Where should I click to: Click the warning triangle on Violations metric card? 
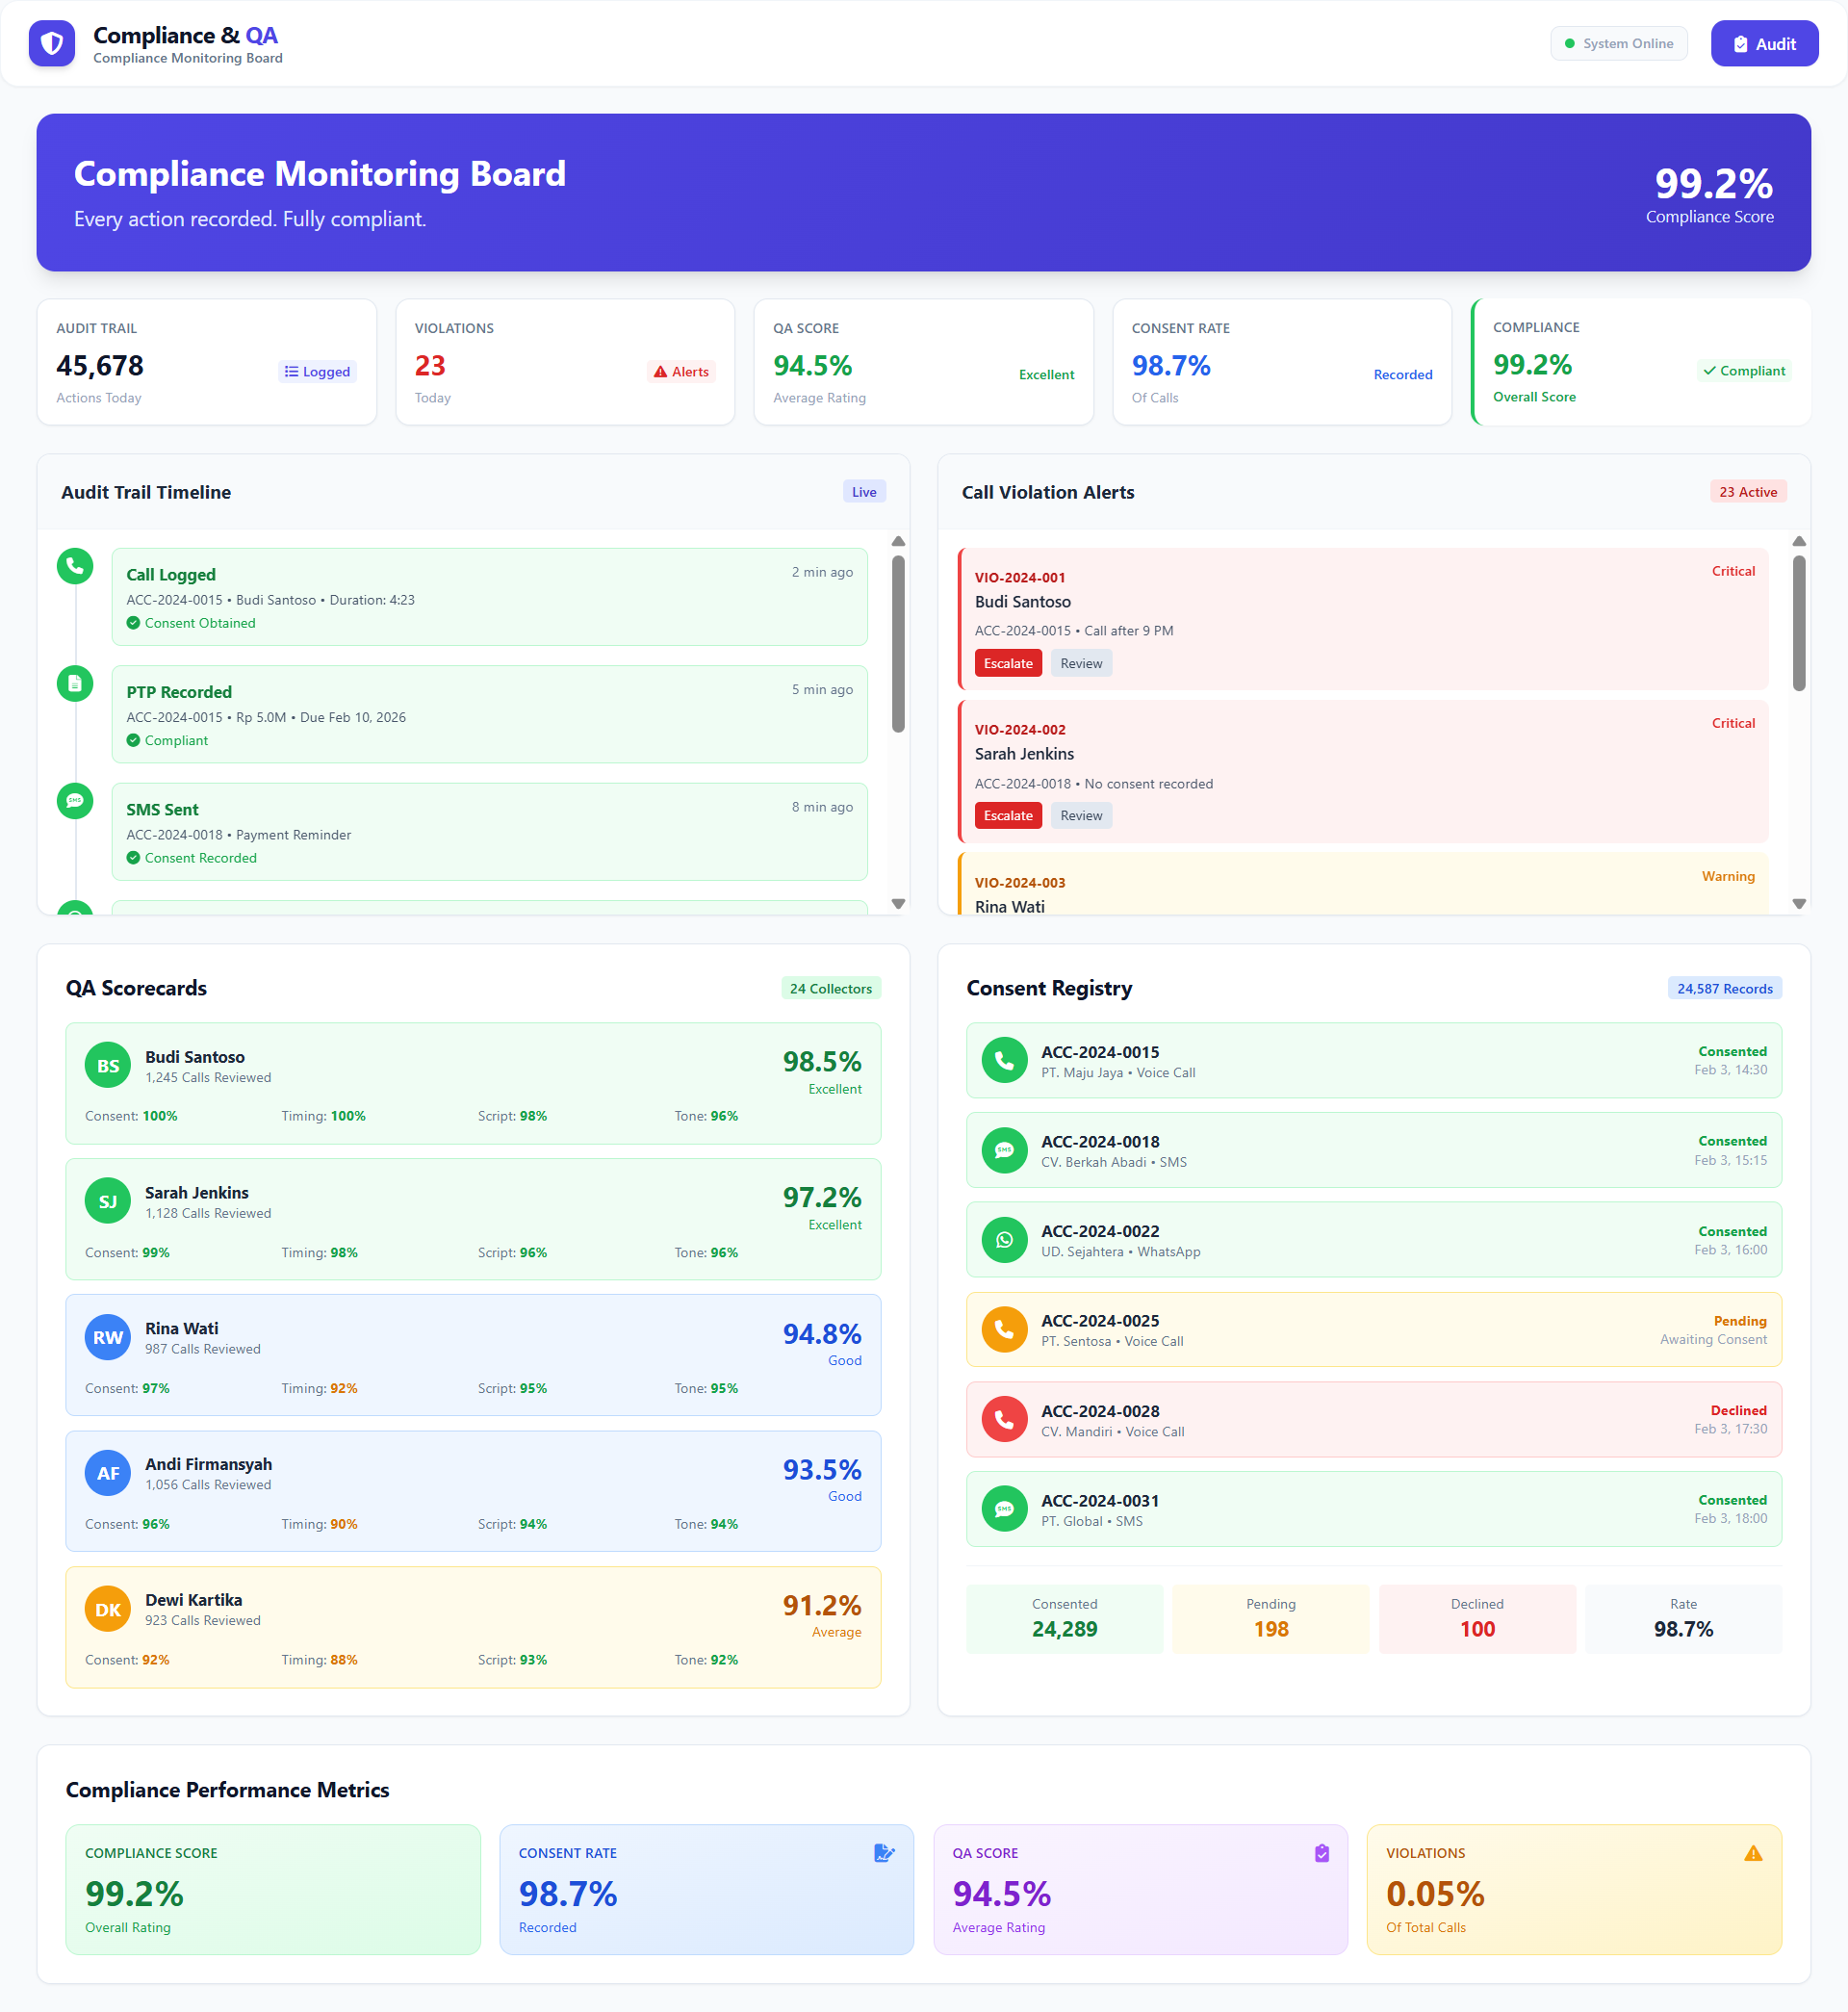pos(1753,1853)
